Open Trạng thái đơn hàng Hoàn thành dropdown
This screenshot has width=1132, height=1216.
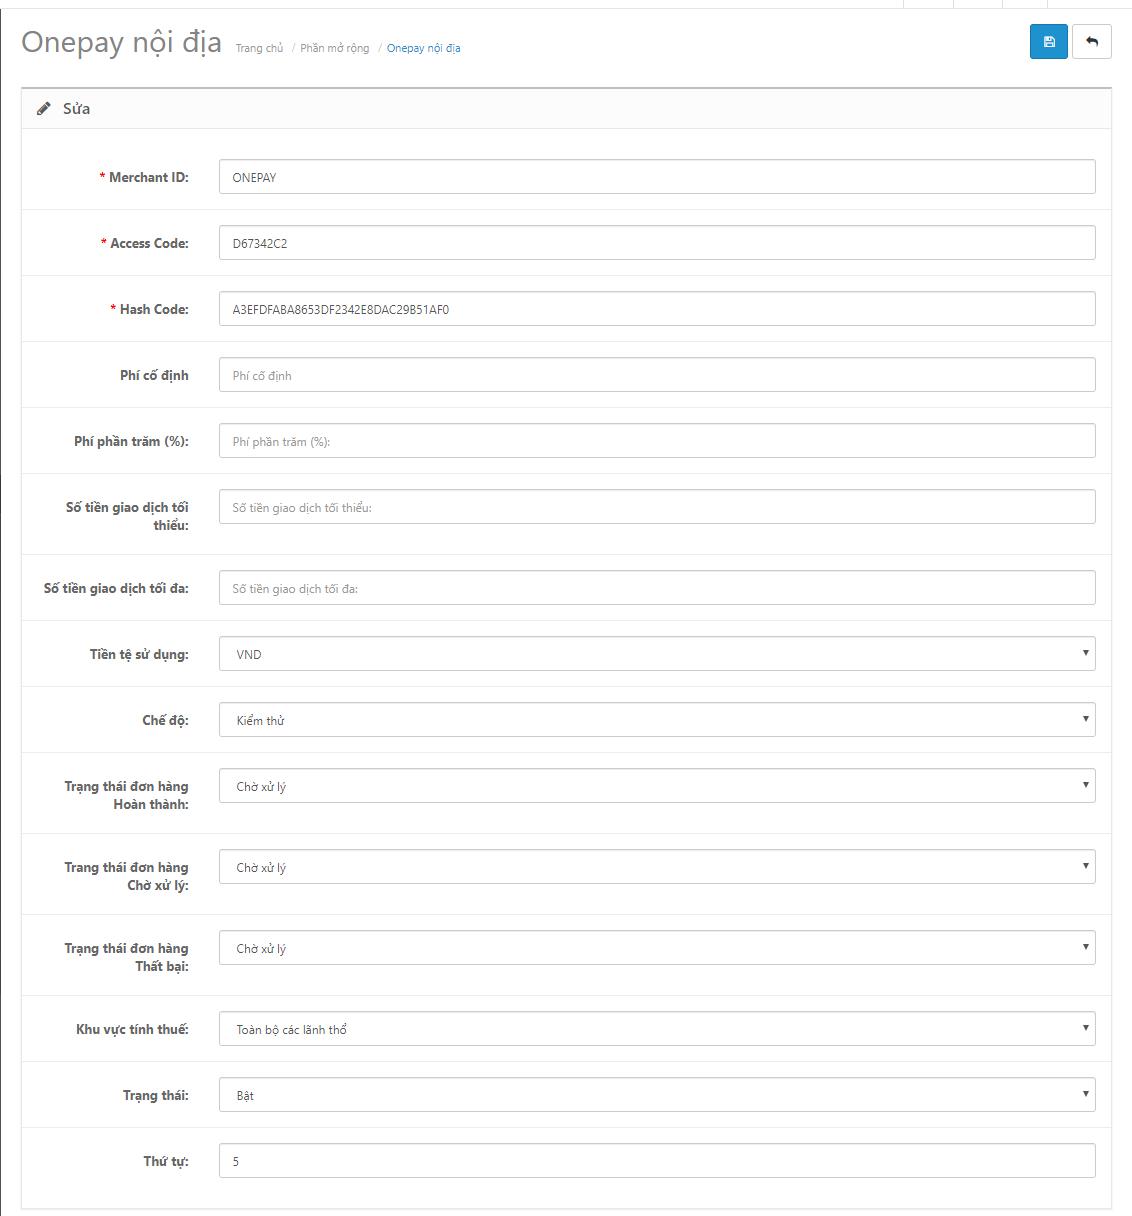[657, 786]
